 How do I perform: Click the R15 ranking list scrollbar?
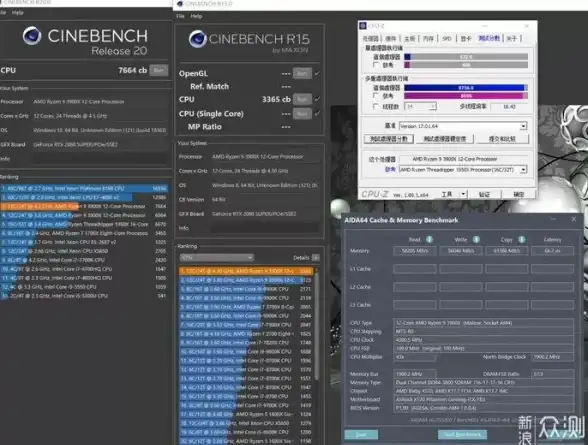pos(316,326)
